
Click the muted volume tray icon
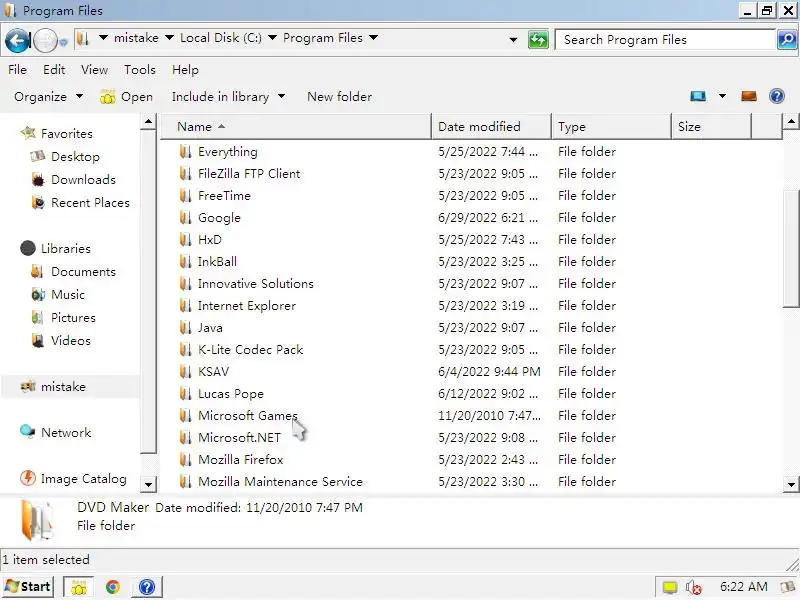point(693,587)
